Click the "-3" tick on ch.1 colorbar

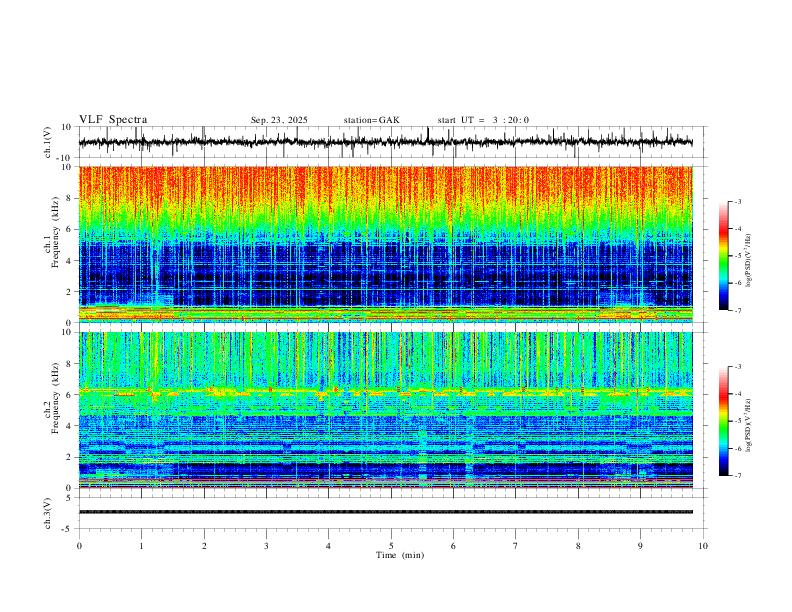pyautogui.click(x=737, y=201)
